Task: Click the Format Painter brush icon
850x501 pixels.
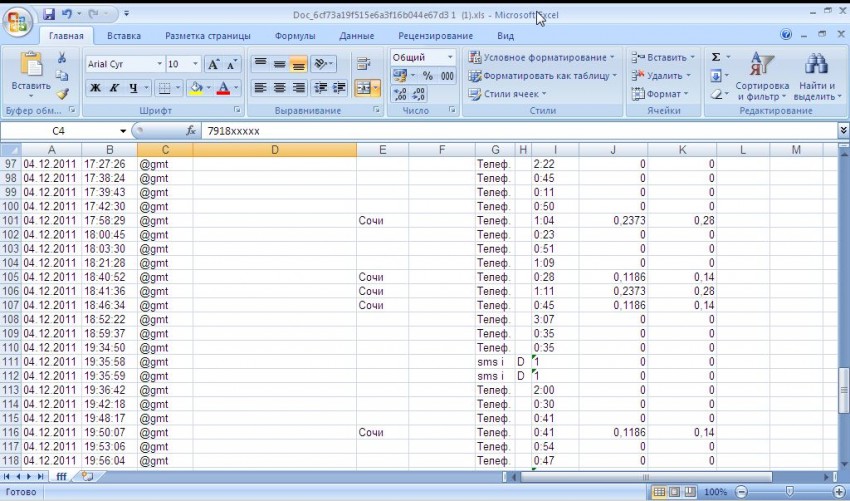Action: click(x=62, y=94)
